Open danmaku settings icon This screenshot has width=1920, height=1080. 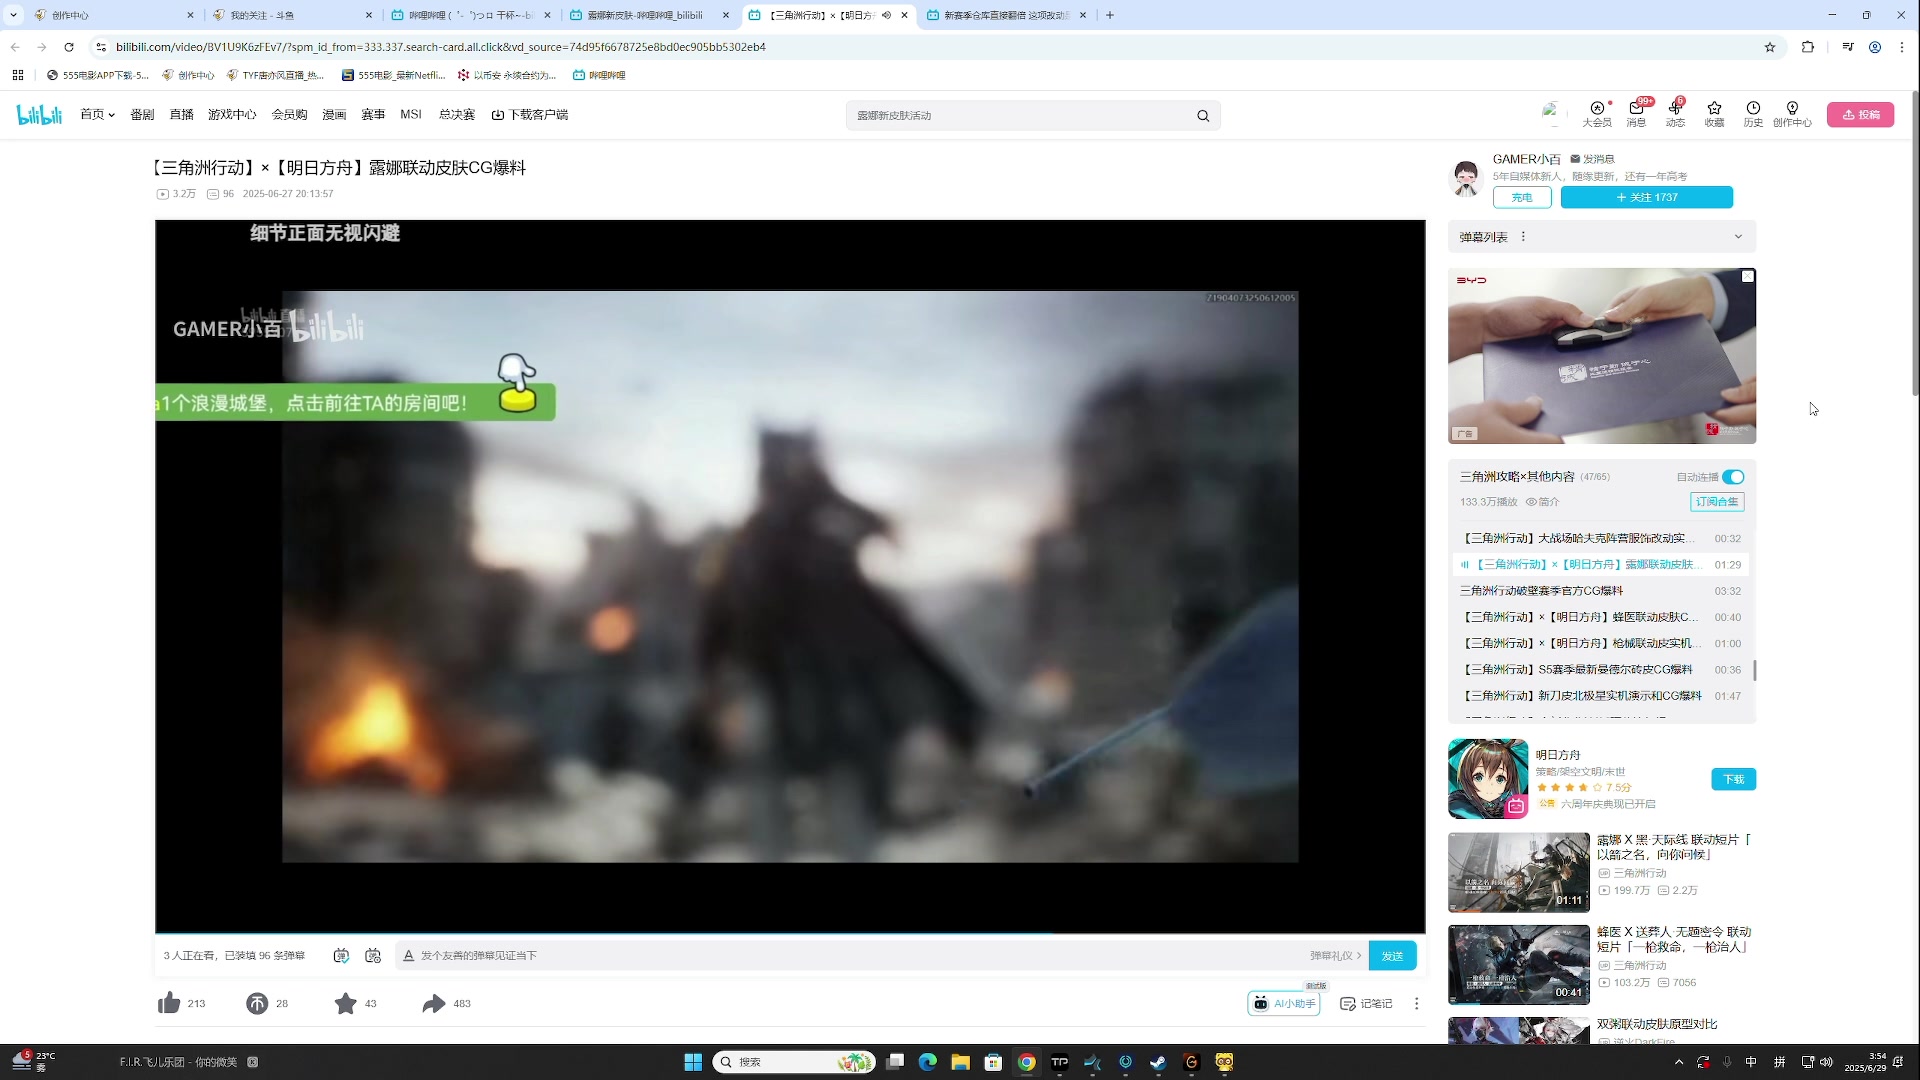tap(373, 956)
